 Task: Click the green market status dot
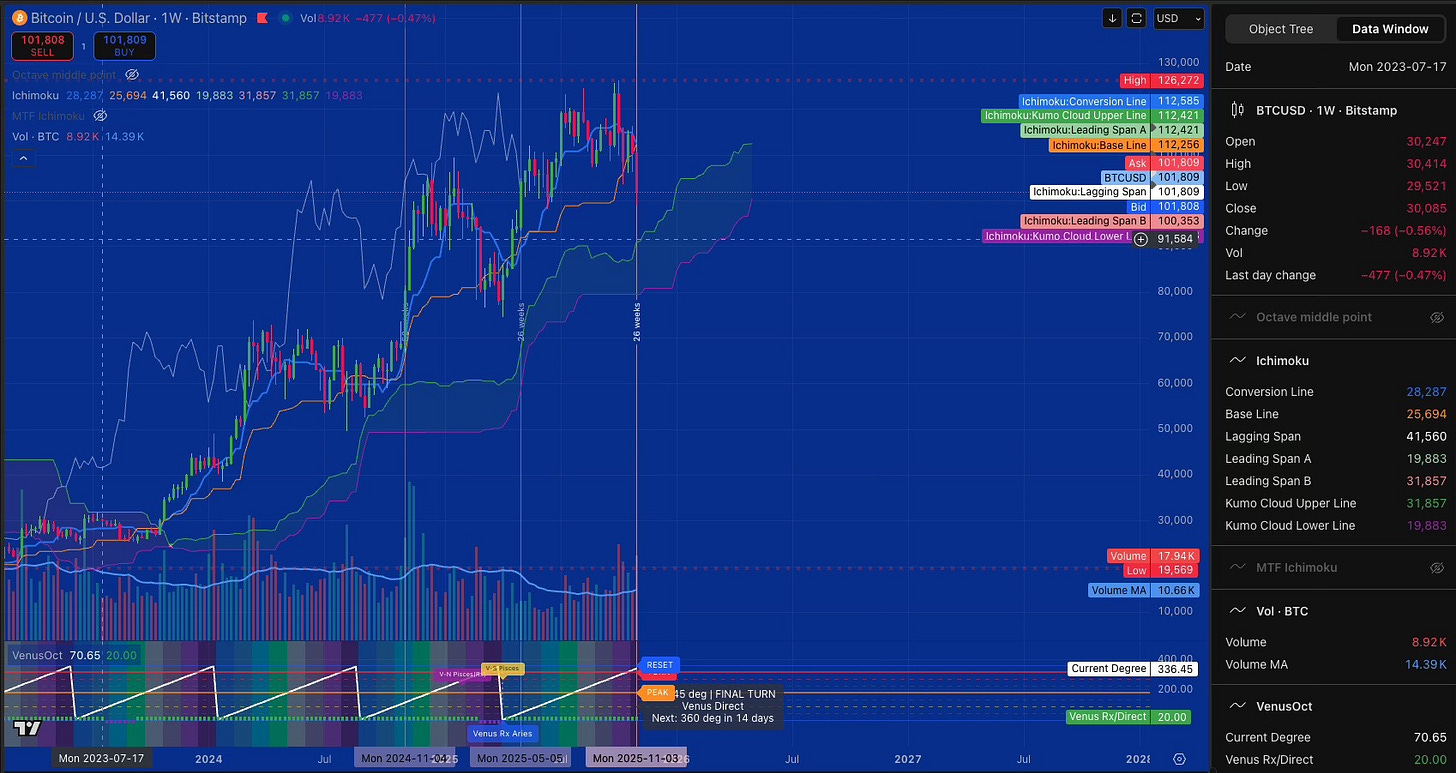pyautogui.click(x=286, y=18)
